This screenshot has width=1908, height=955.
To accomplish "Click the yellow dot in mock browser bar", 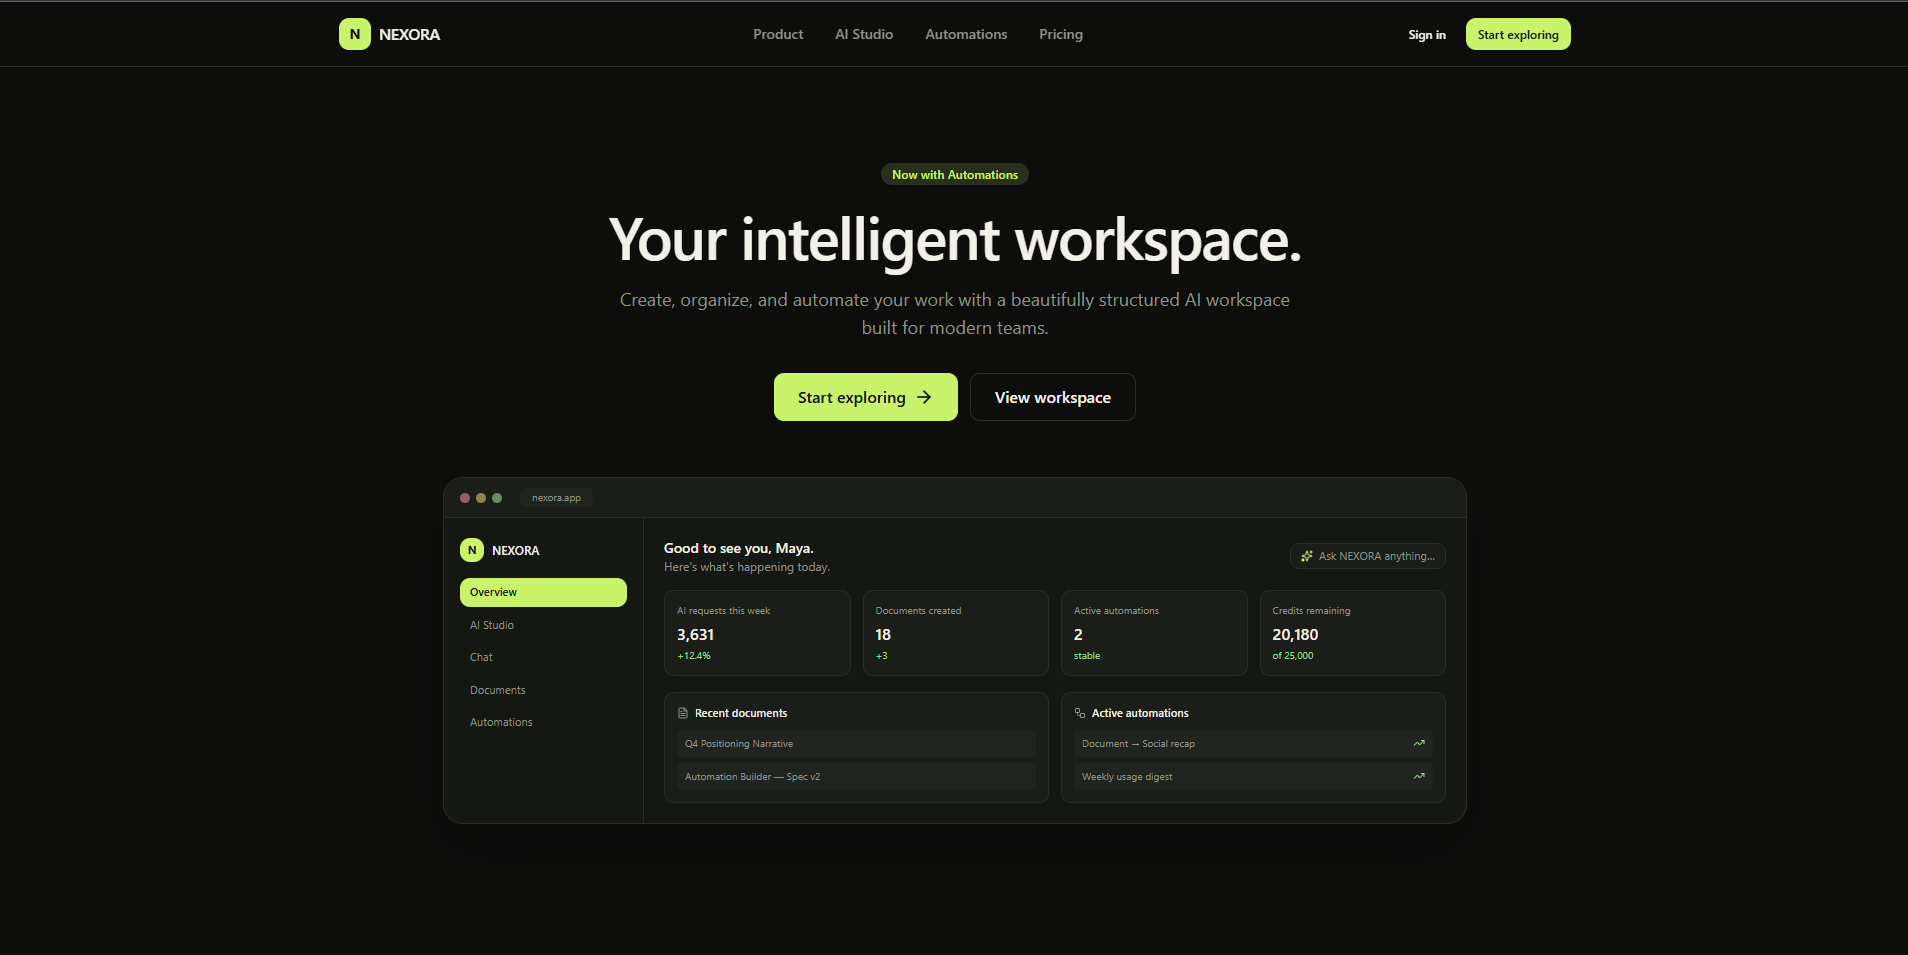I will coord(481,498).
